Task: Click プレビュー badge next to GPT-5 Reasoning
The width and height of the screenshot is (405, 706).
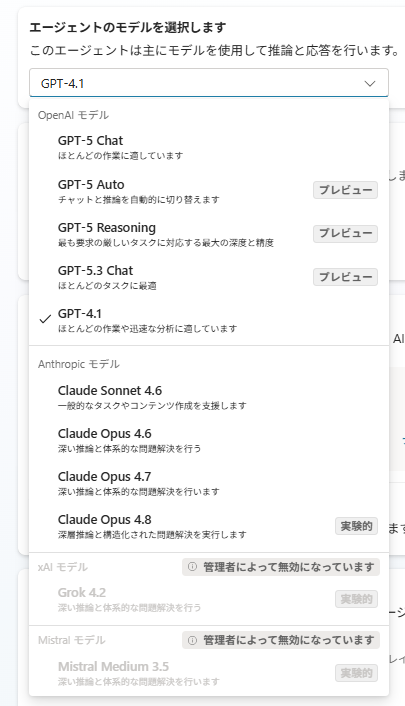Action: click(x=346, y=234)
